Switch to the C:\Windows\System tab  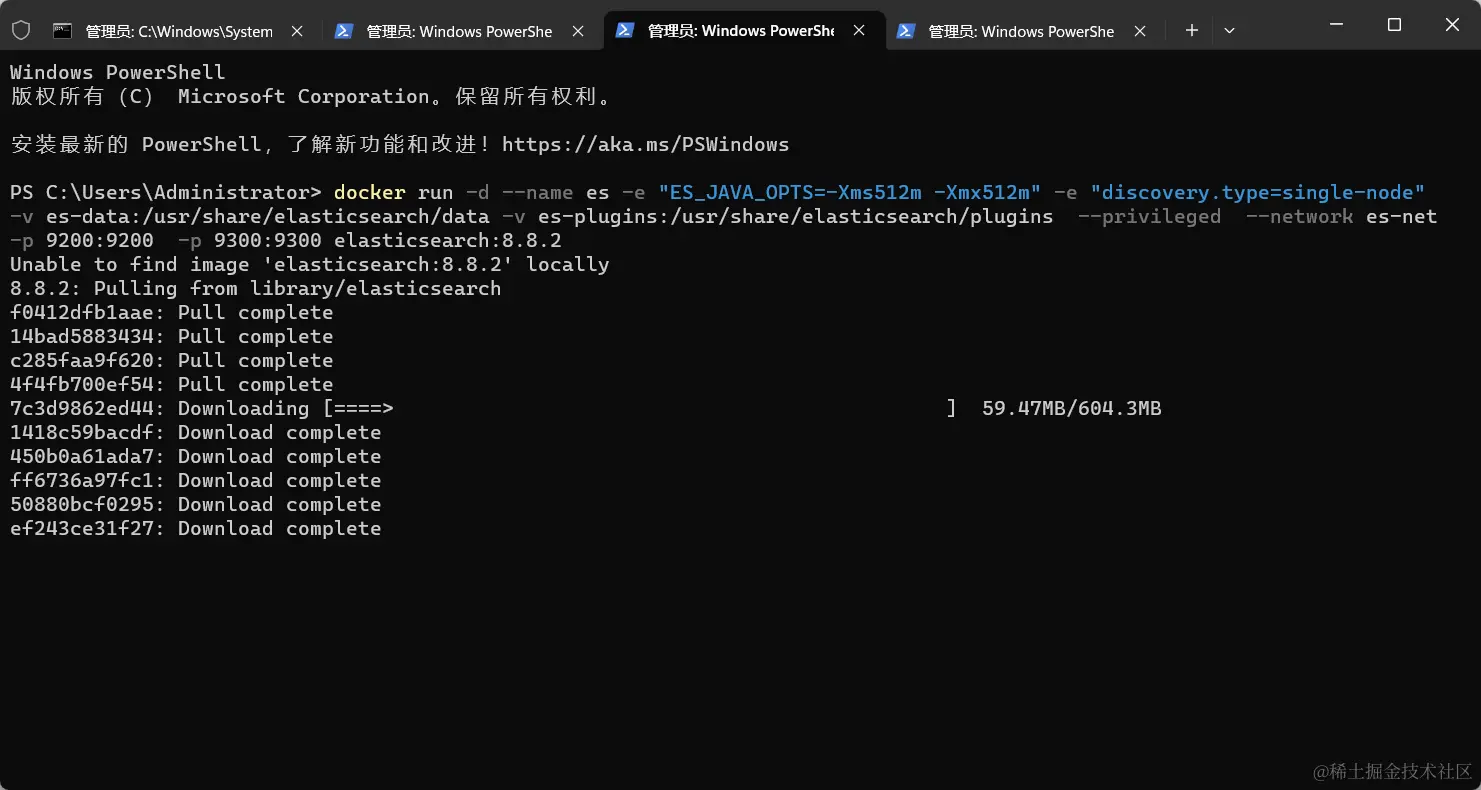pyautogui.click(x=179, y=31)
